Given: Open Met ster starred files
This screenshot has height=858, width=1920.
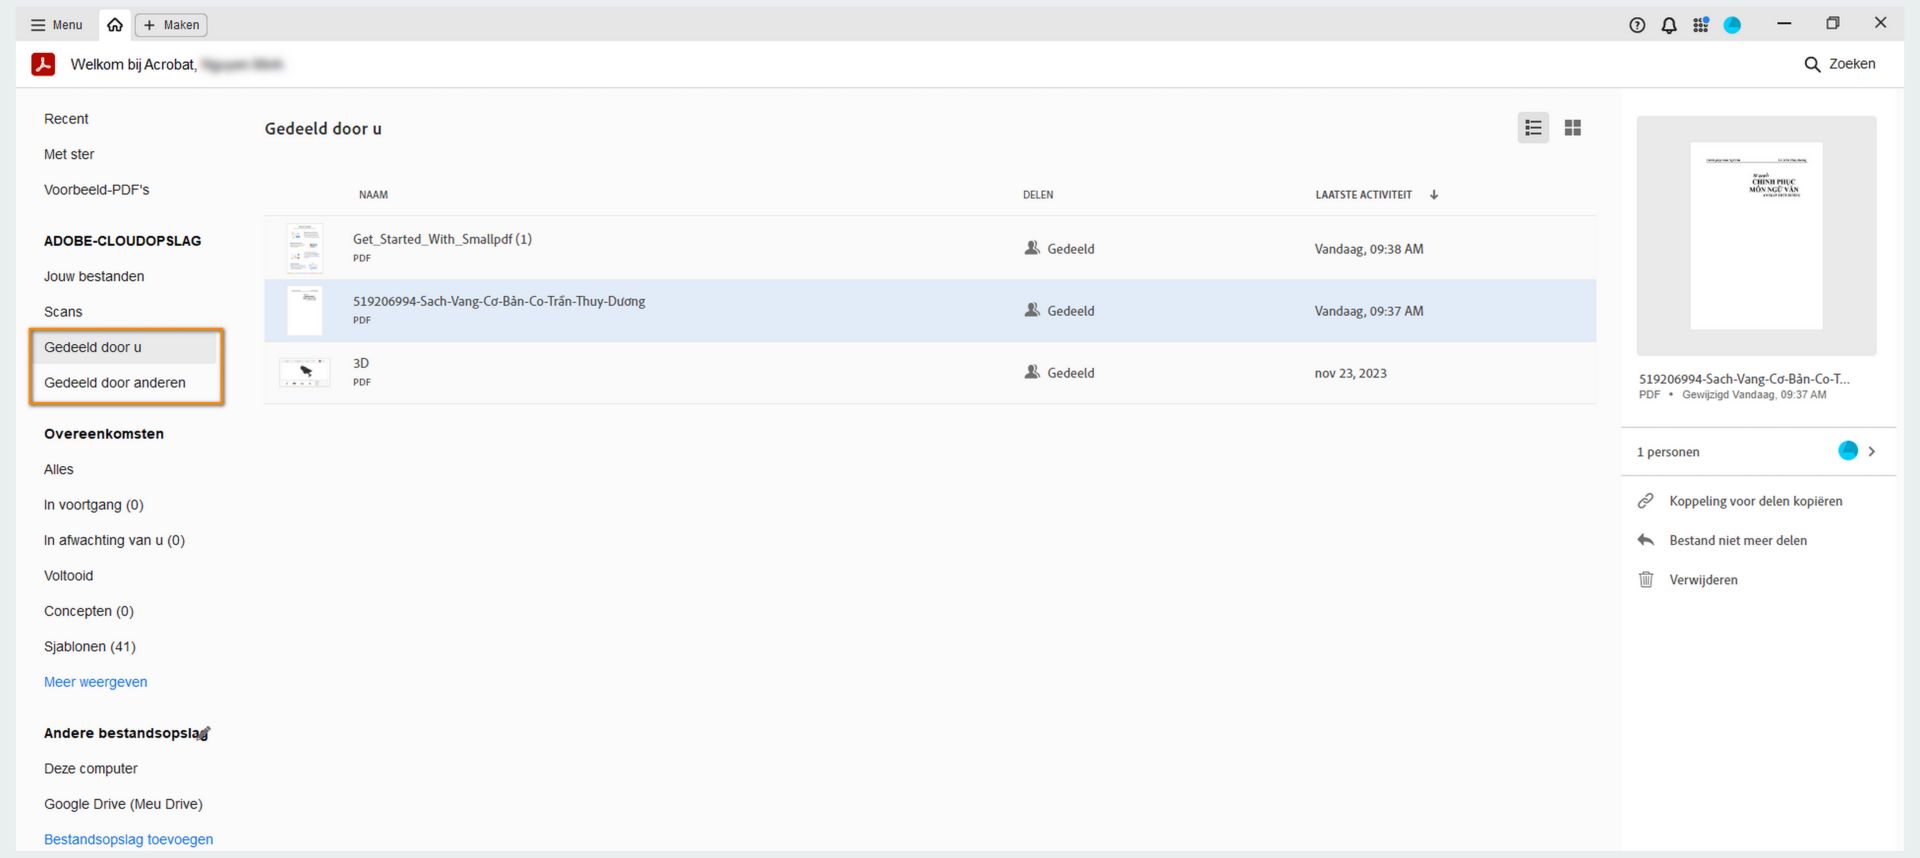Looking at the screenshot, I should pos(69,154).
